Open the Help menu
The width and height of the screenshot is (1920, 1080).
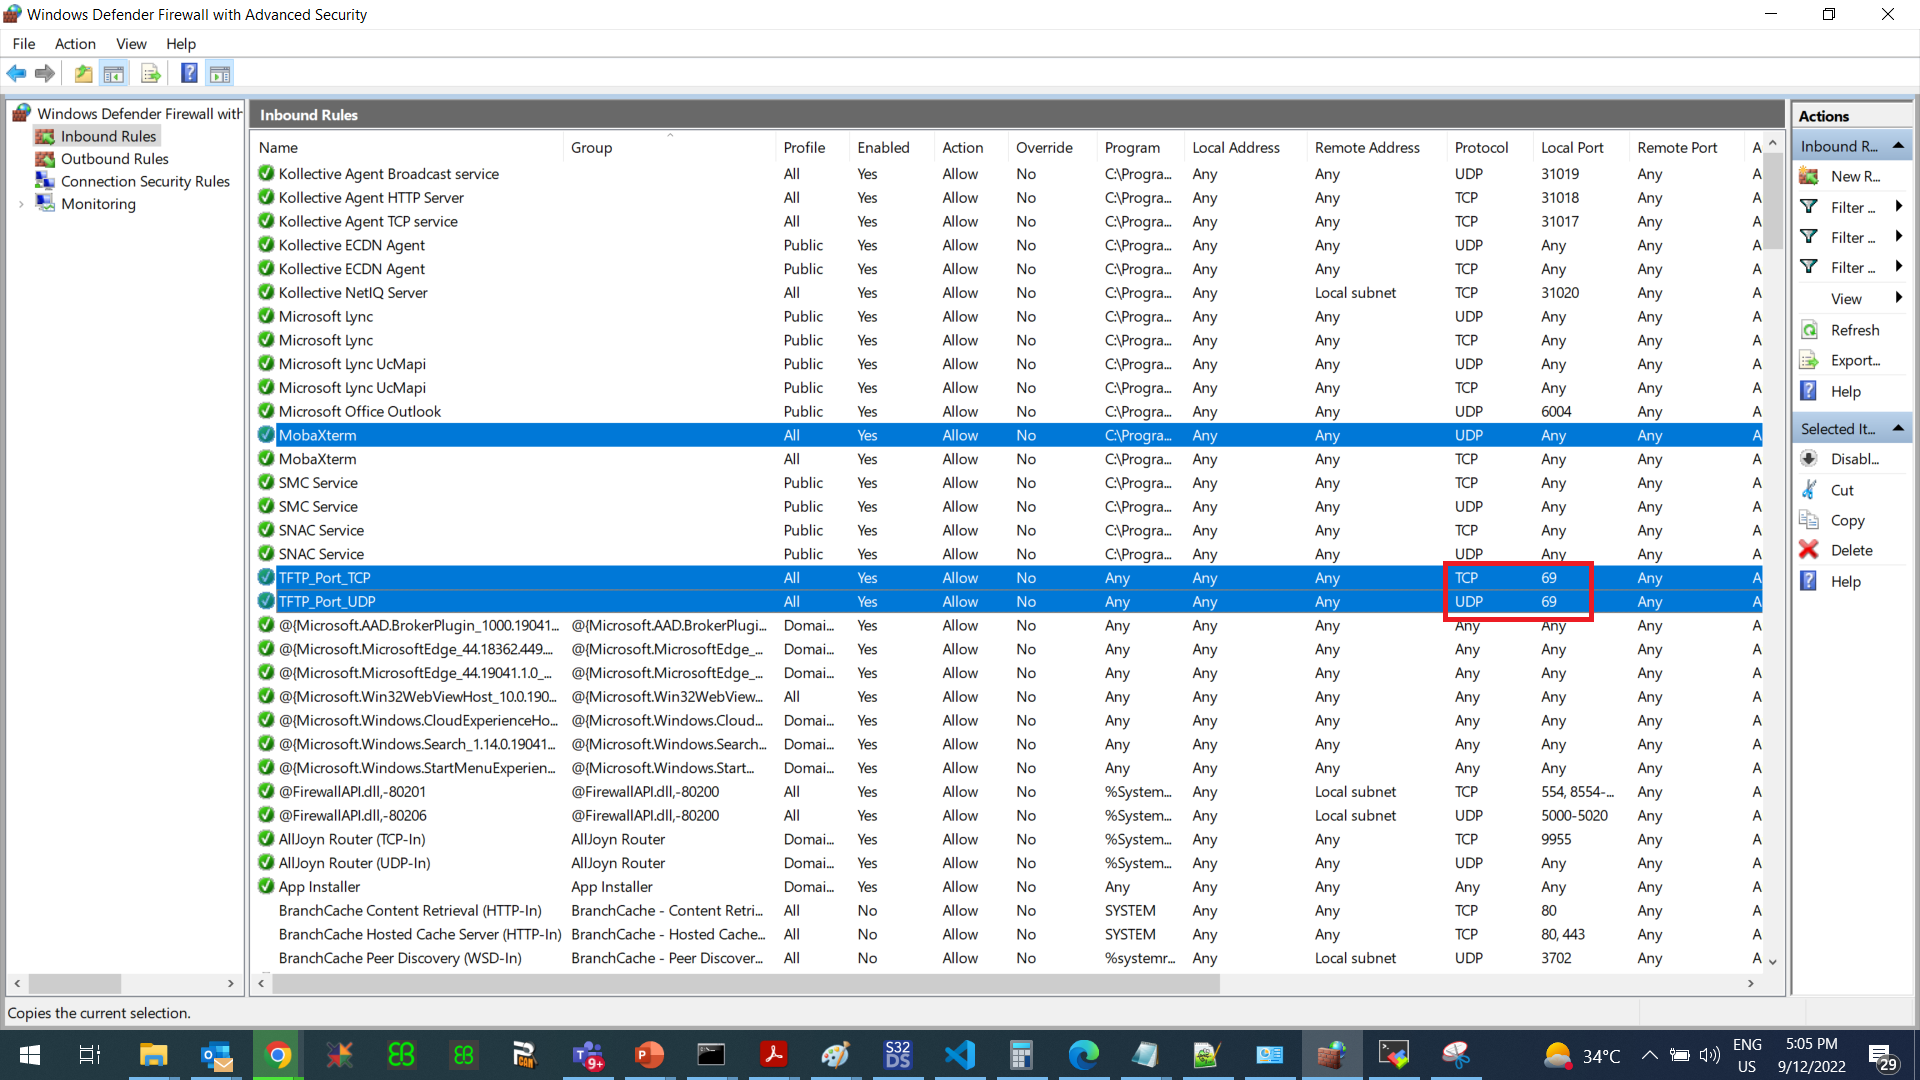pos(181,44)
